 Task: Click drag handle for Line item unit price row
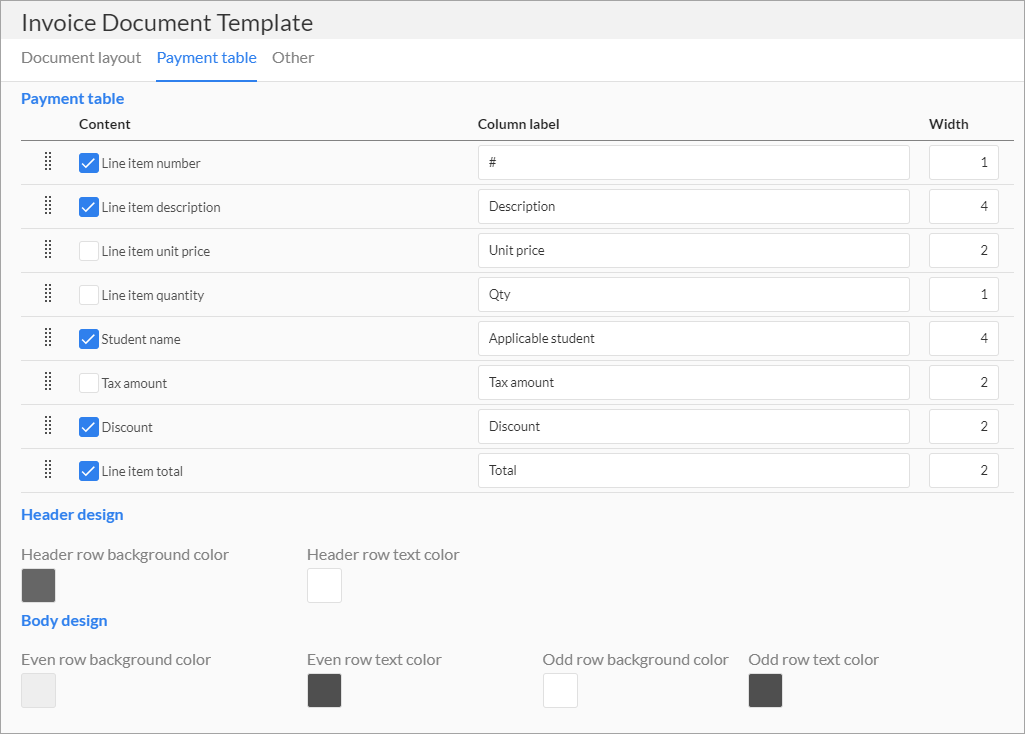click(48, 249)
